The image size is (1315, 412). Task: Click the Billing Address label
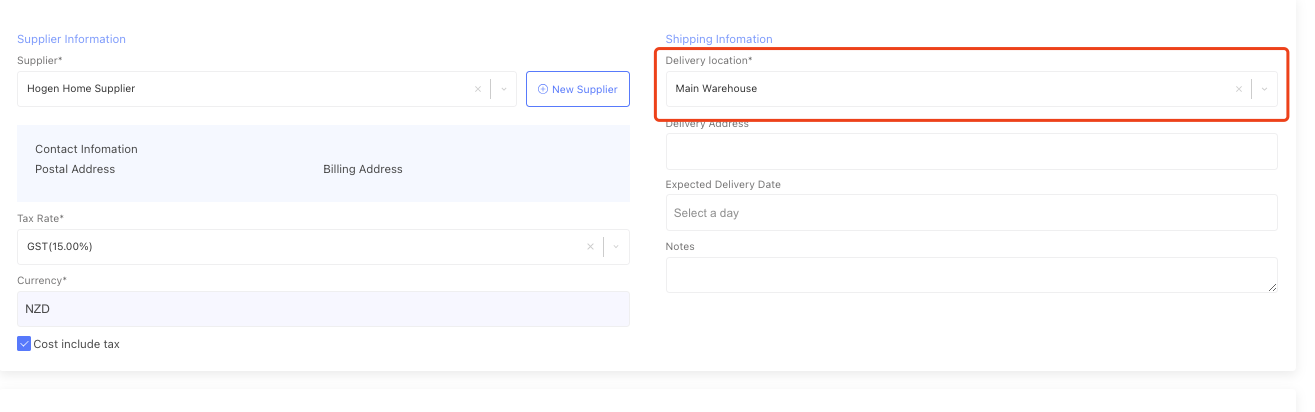click(362, 169)
